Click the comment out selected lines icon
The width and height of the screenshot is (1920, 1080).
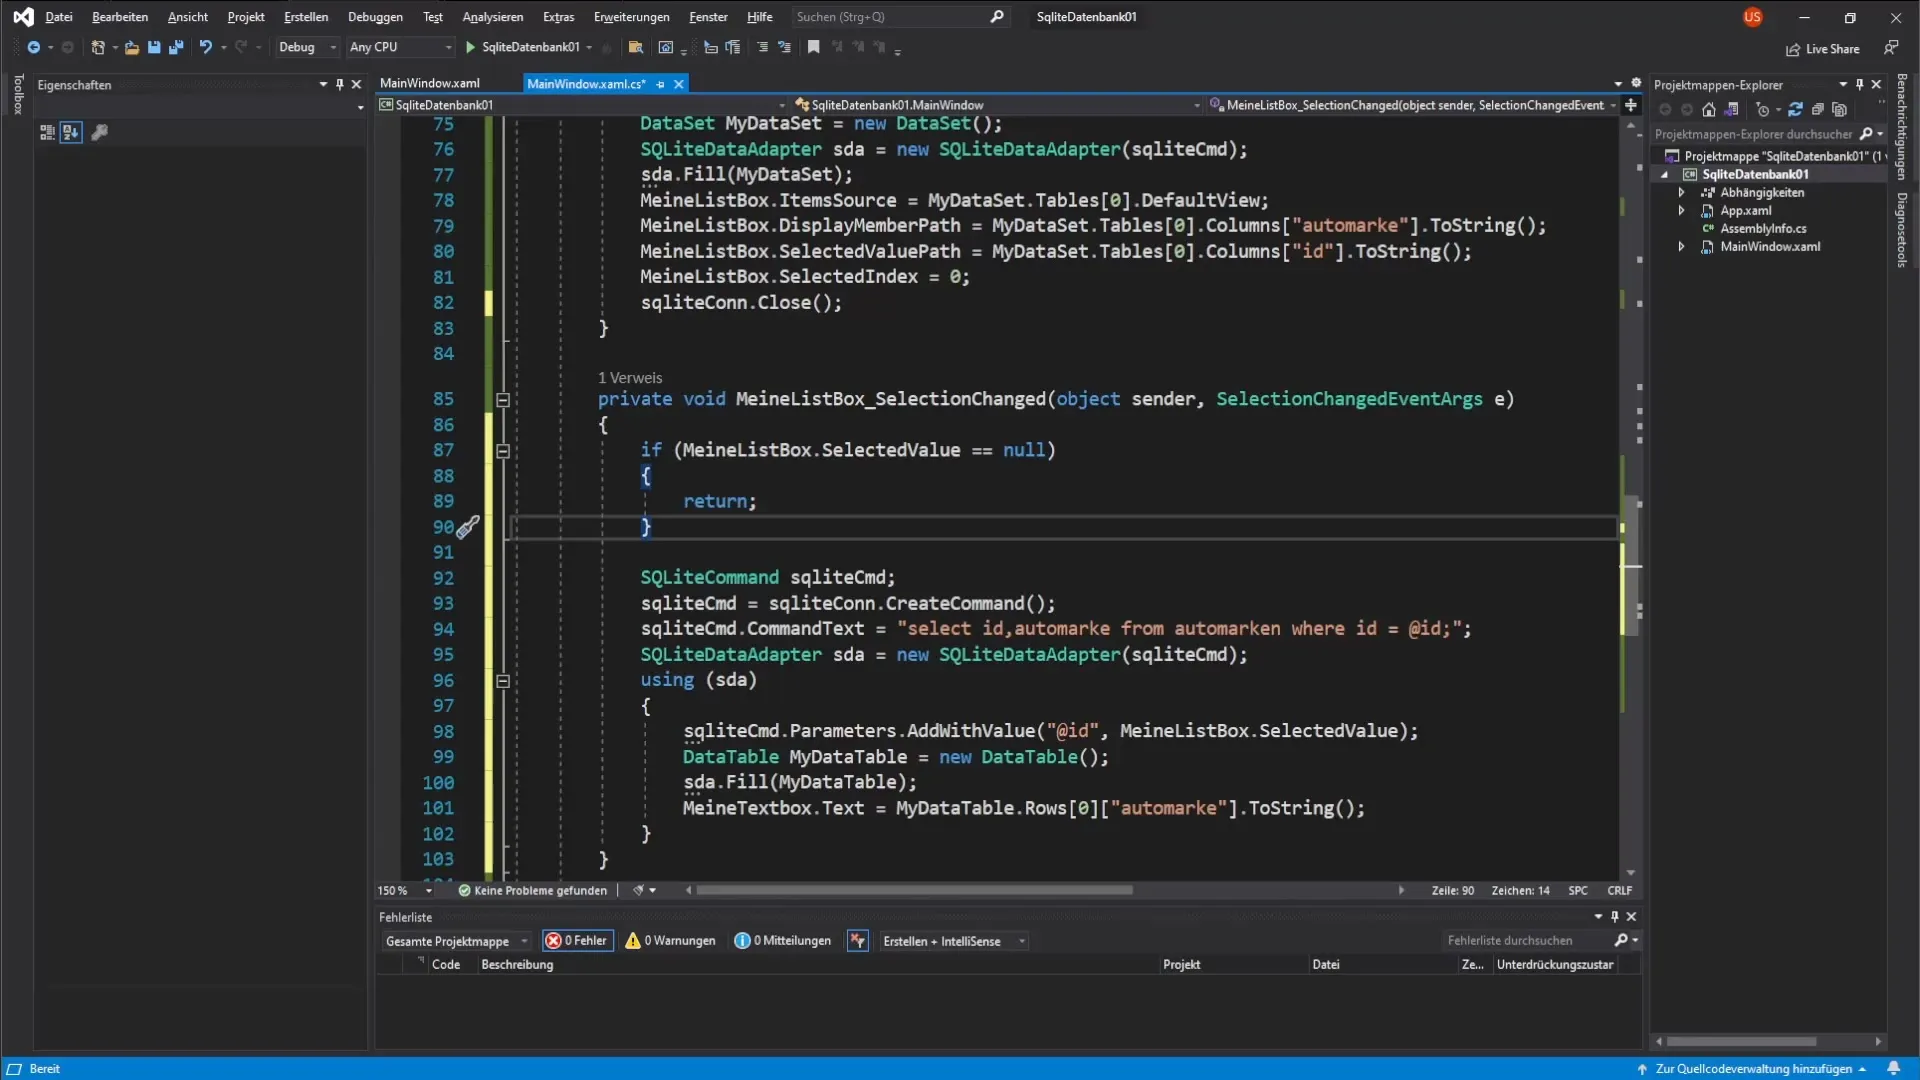click(762, 47)
